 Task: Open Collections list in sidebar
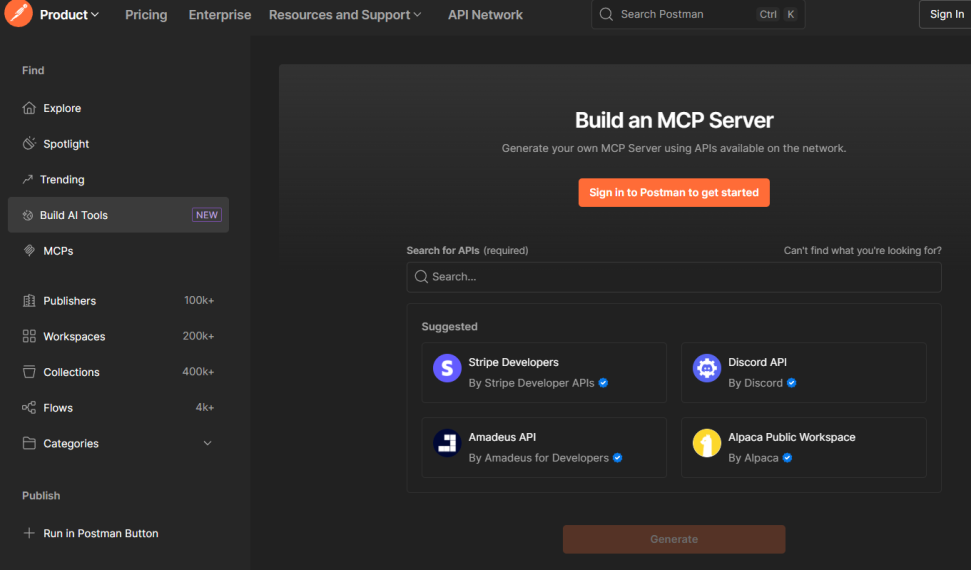pyautogui.click(x=118, y=372)
